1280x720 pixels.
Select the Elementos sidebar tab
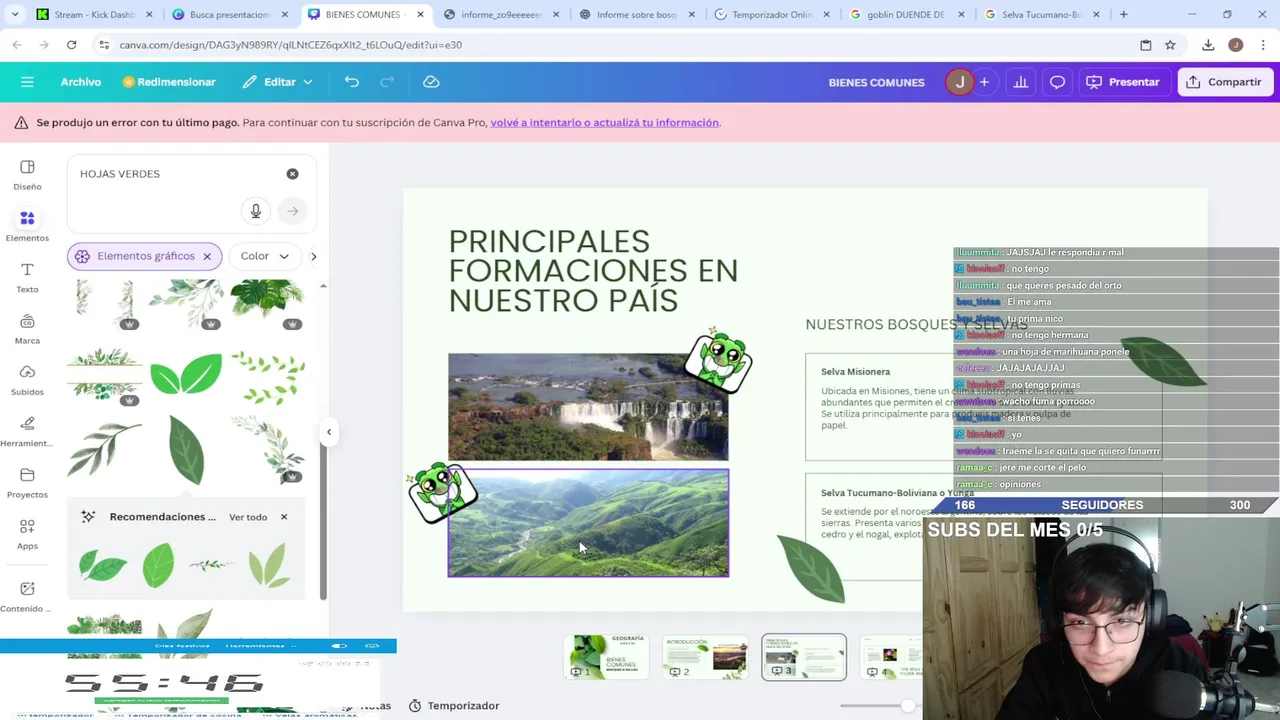27,226
